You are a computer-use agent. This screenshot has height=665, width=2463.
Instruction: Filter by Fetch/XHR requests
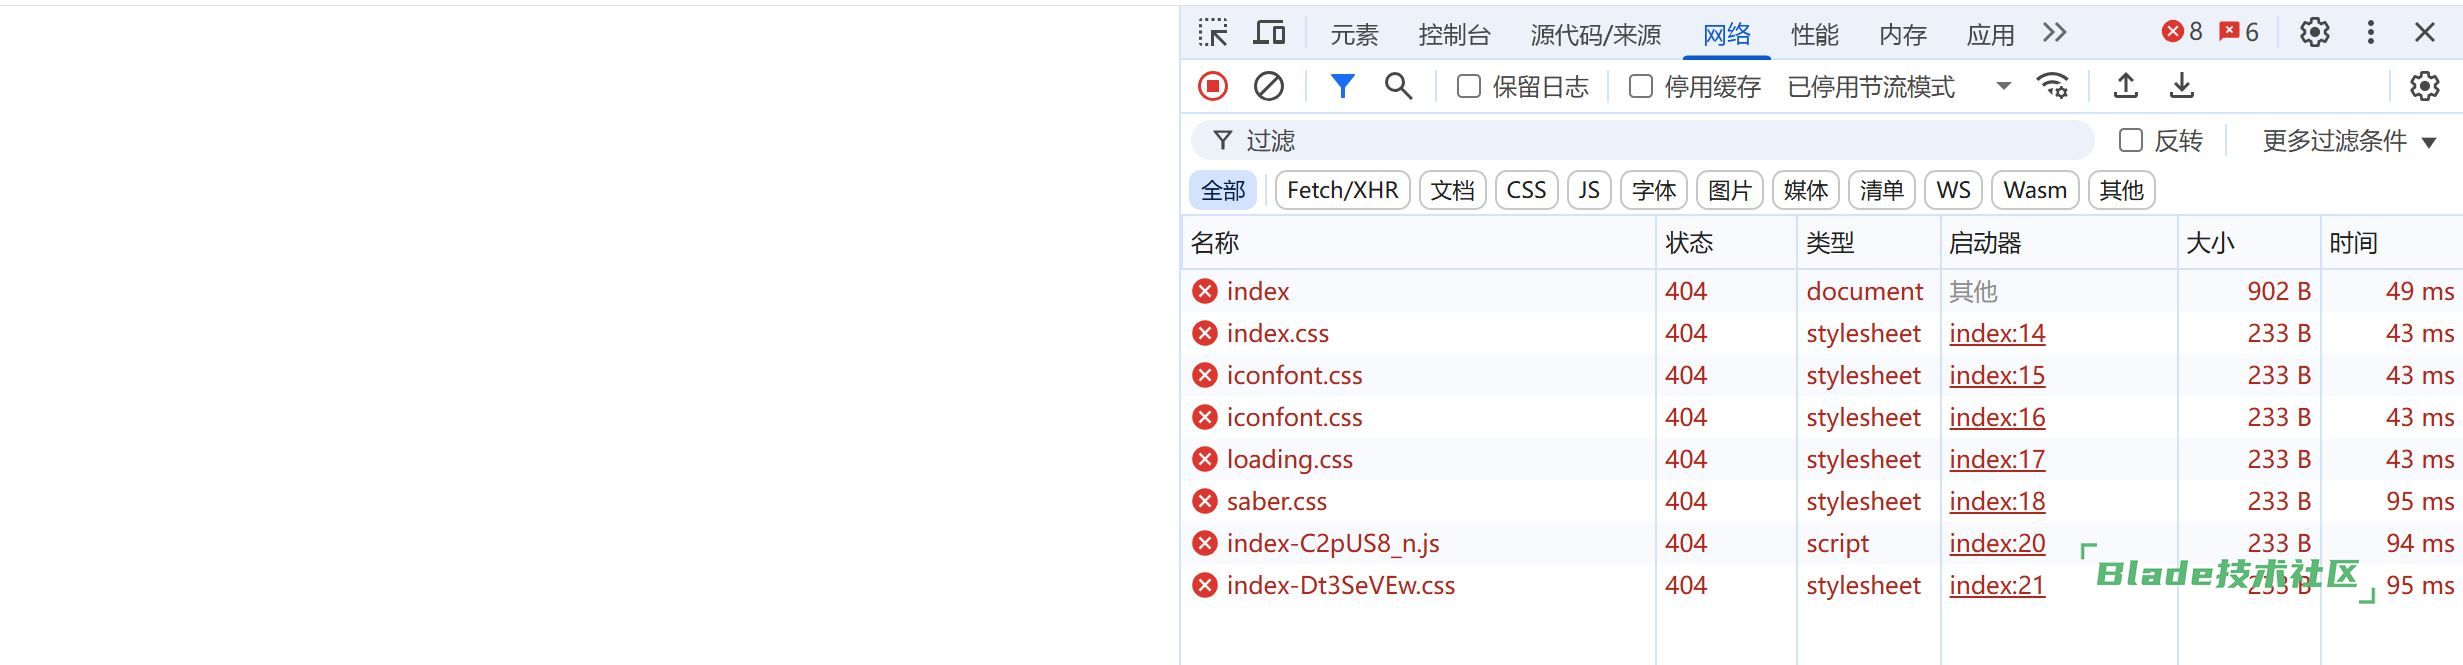(x=1342, y=190)
